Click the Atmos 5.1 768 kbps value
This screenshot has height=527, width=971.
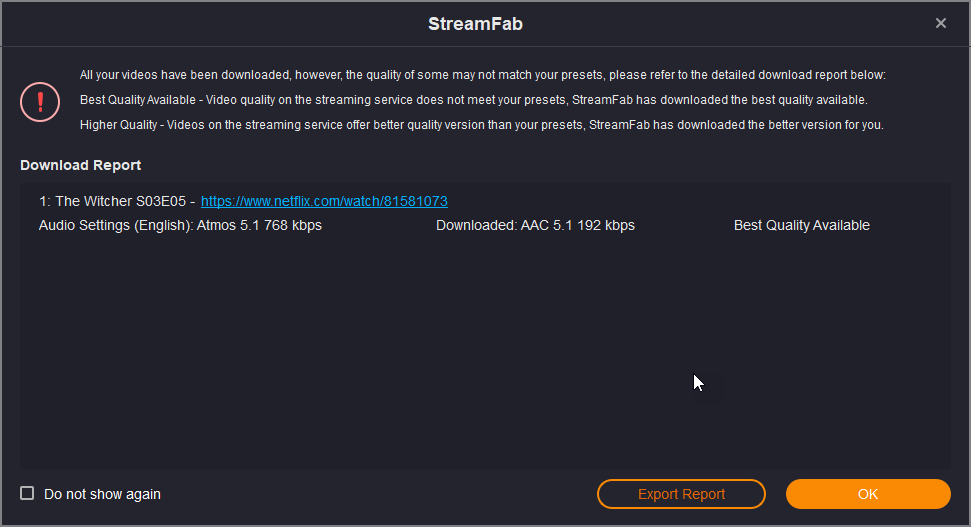click(x=259, y=225)
